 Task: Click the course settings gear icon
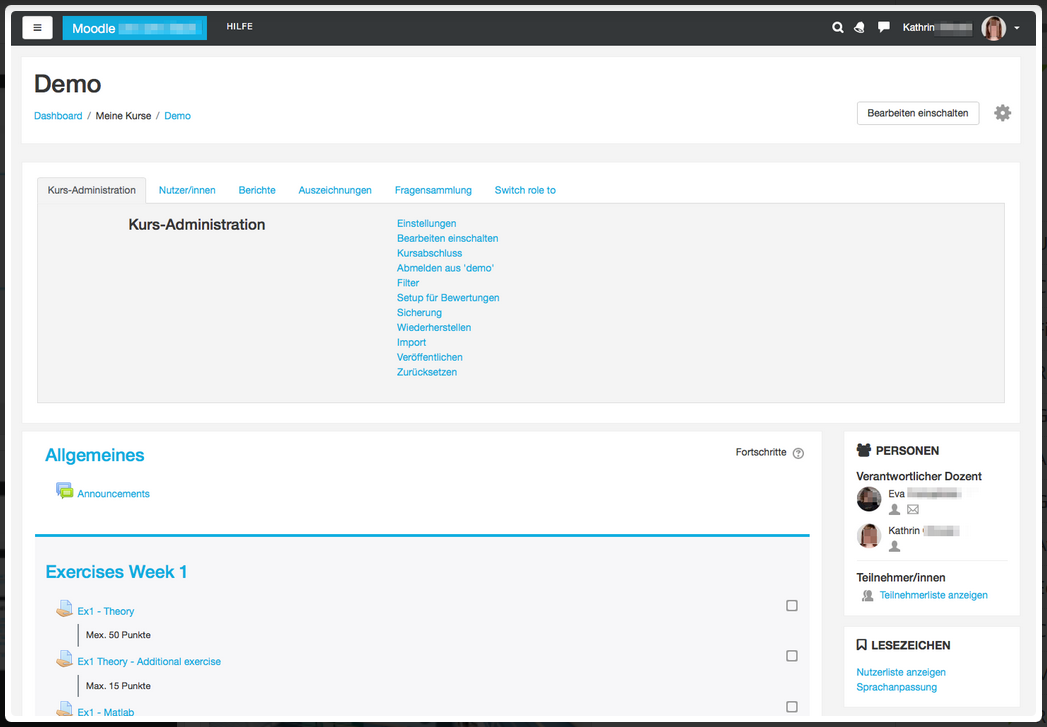click(1002, 113)
